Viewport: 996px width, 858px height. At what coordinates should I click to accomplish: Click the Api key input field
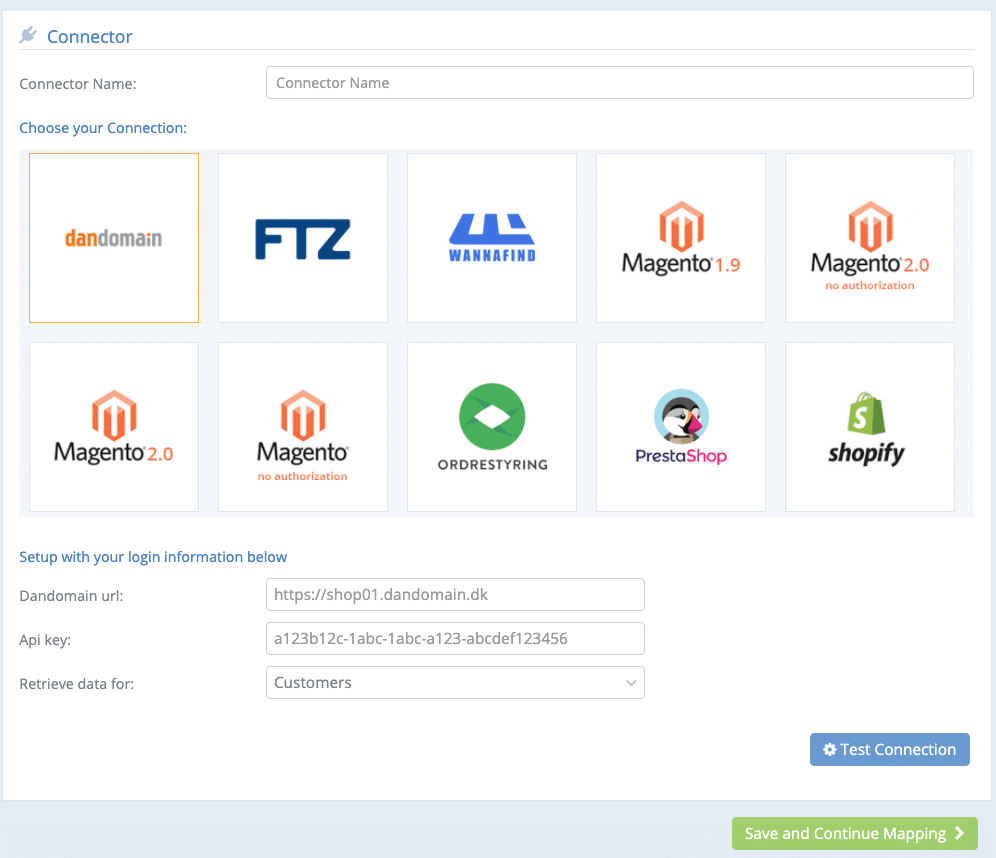(455, 638)
